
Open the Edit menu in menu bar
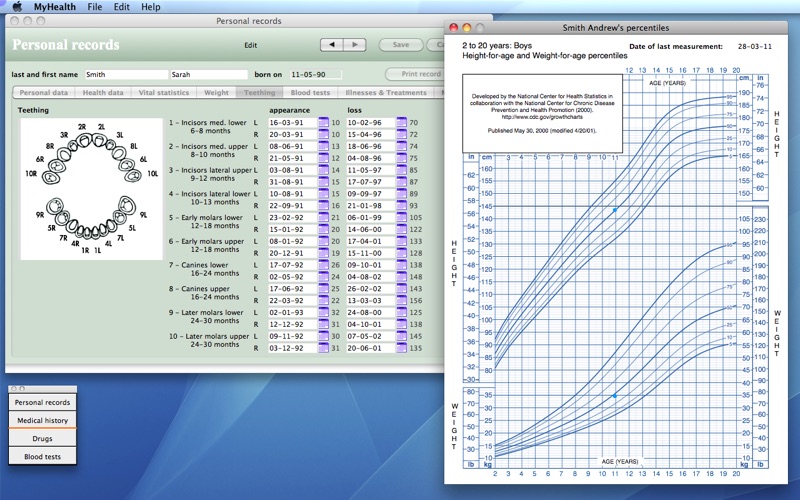coord(121,7)
